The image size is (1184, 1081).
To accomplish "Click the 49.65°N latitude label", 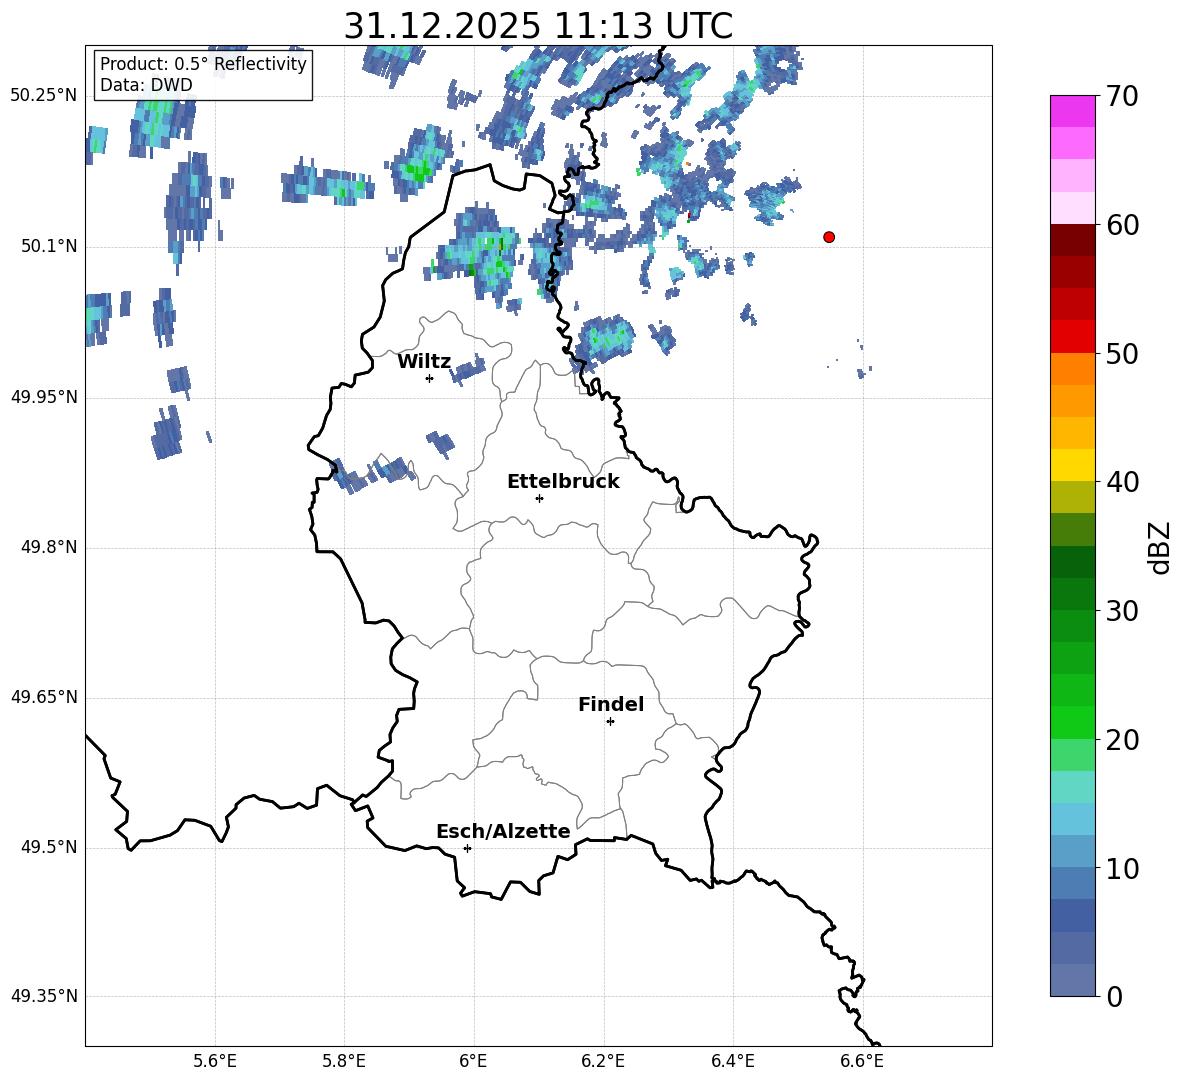I will [x=44, y=698].
